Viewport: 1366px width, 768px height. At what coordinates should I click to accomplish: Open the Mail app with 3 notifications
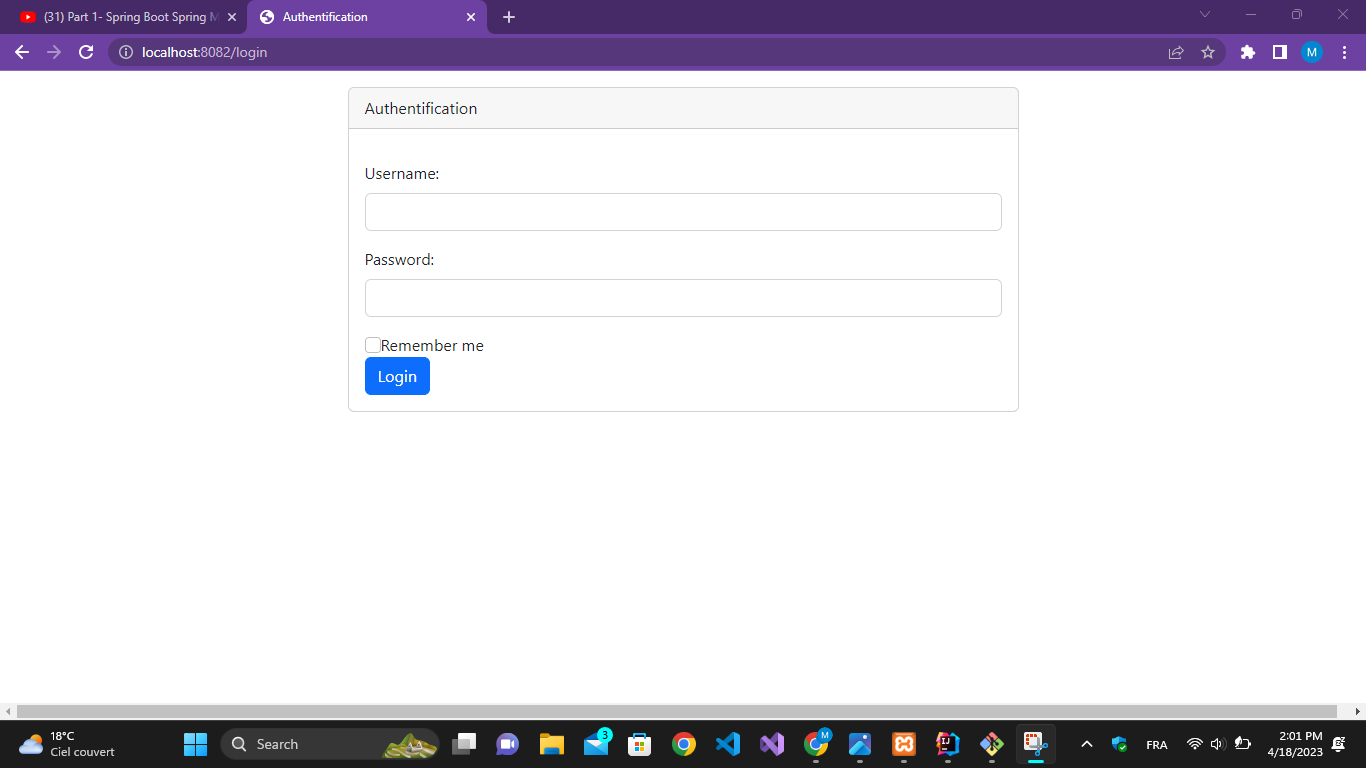[597, 744]
